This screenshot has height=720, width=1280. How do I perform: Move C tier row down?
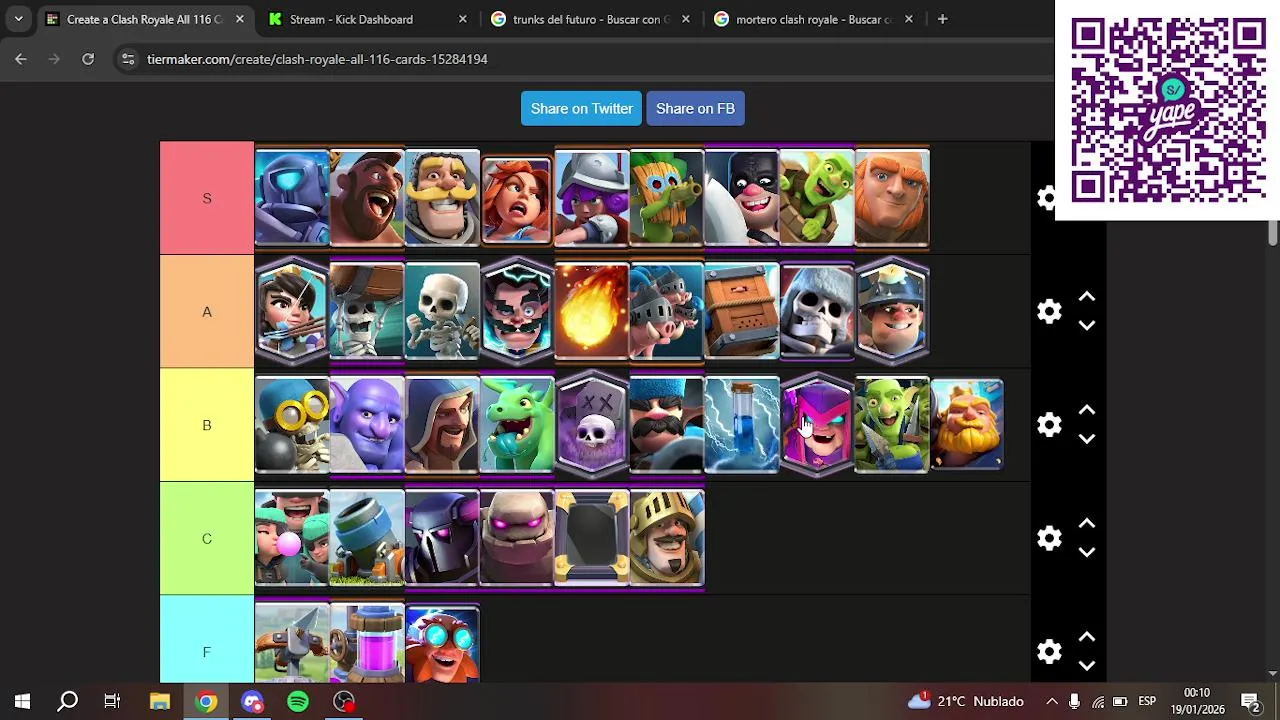point(1087,552)
